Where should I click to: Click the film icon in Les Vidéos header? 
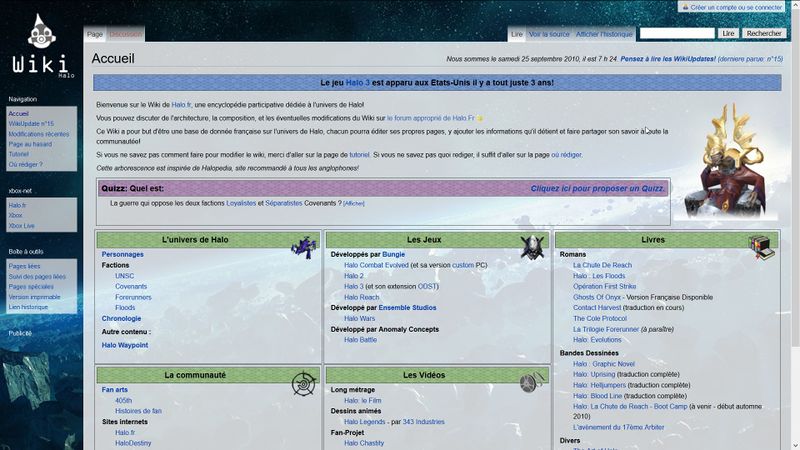point(532,382)
